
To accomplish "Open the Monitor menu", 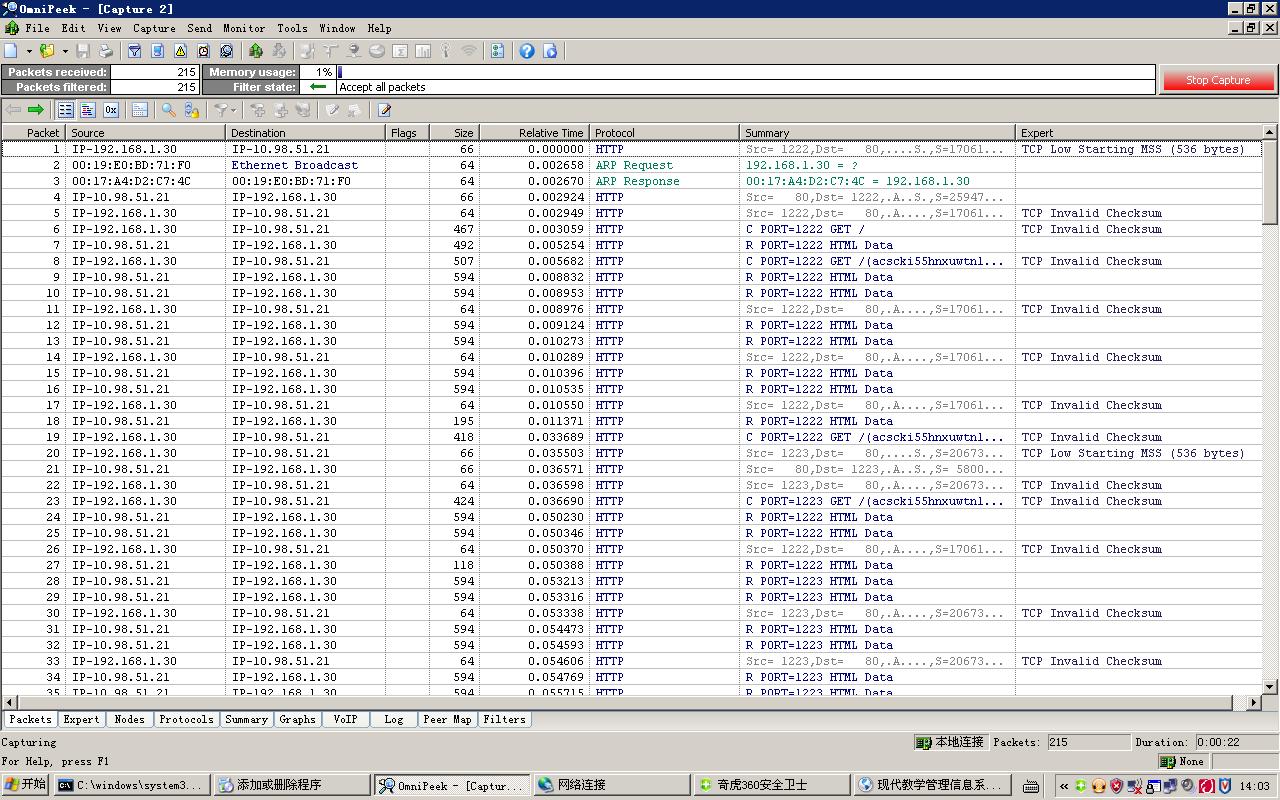I will [x=244, y=28].
